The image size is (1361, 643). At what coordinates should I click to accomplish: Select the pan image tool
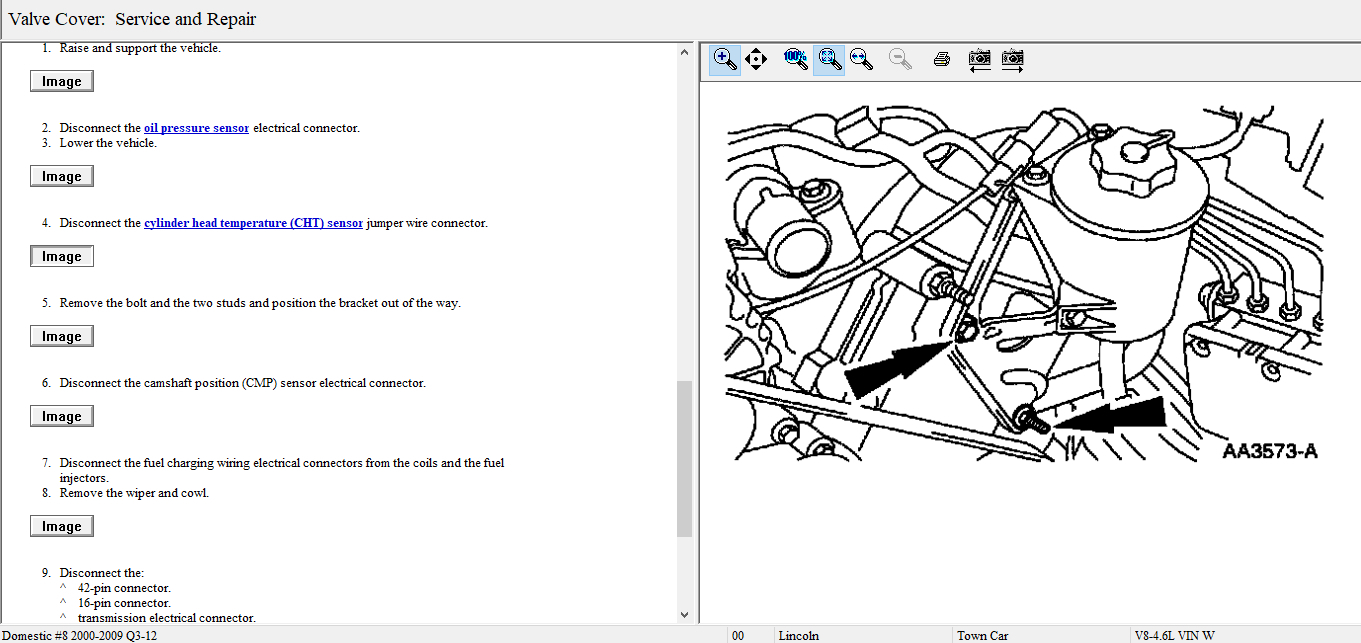pyautogui.click(x=756, y=59)
